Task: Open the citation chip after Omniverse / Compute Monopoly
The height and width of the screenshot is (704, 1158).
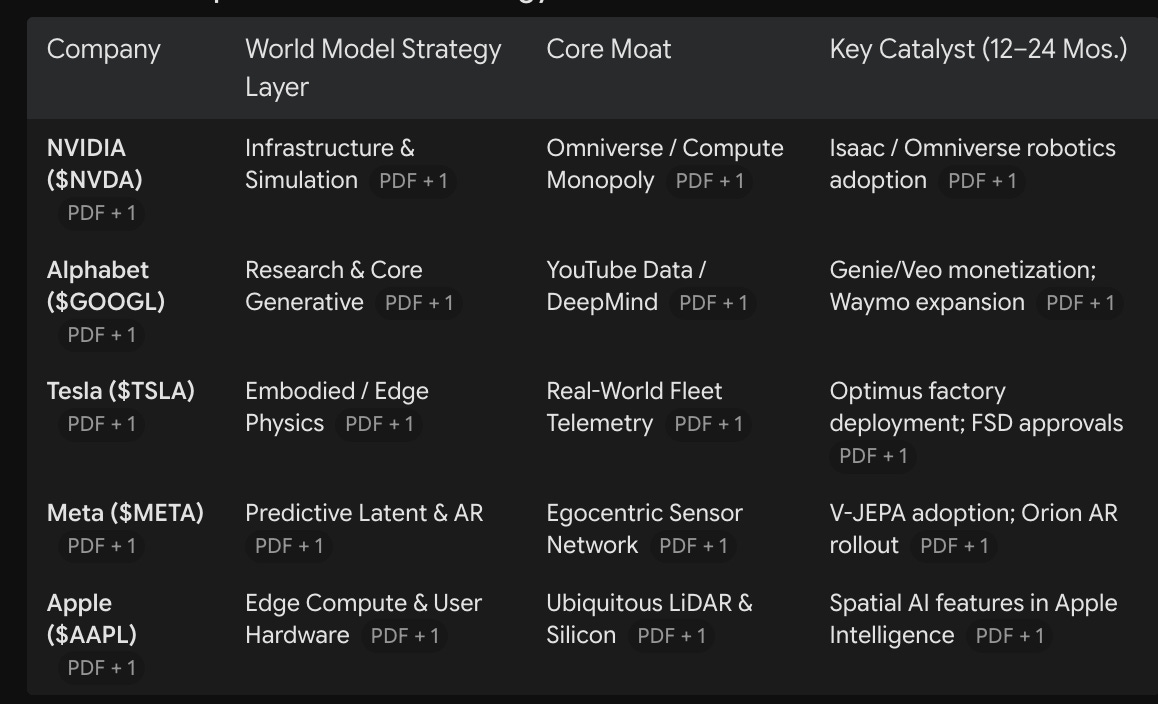Action: tap(710, 181)
